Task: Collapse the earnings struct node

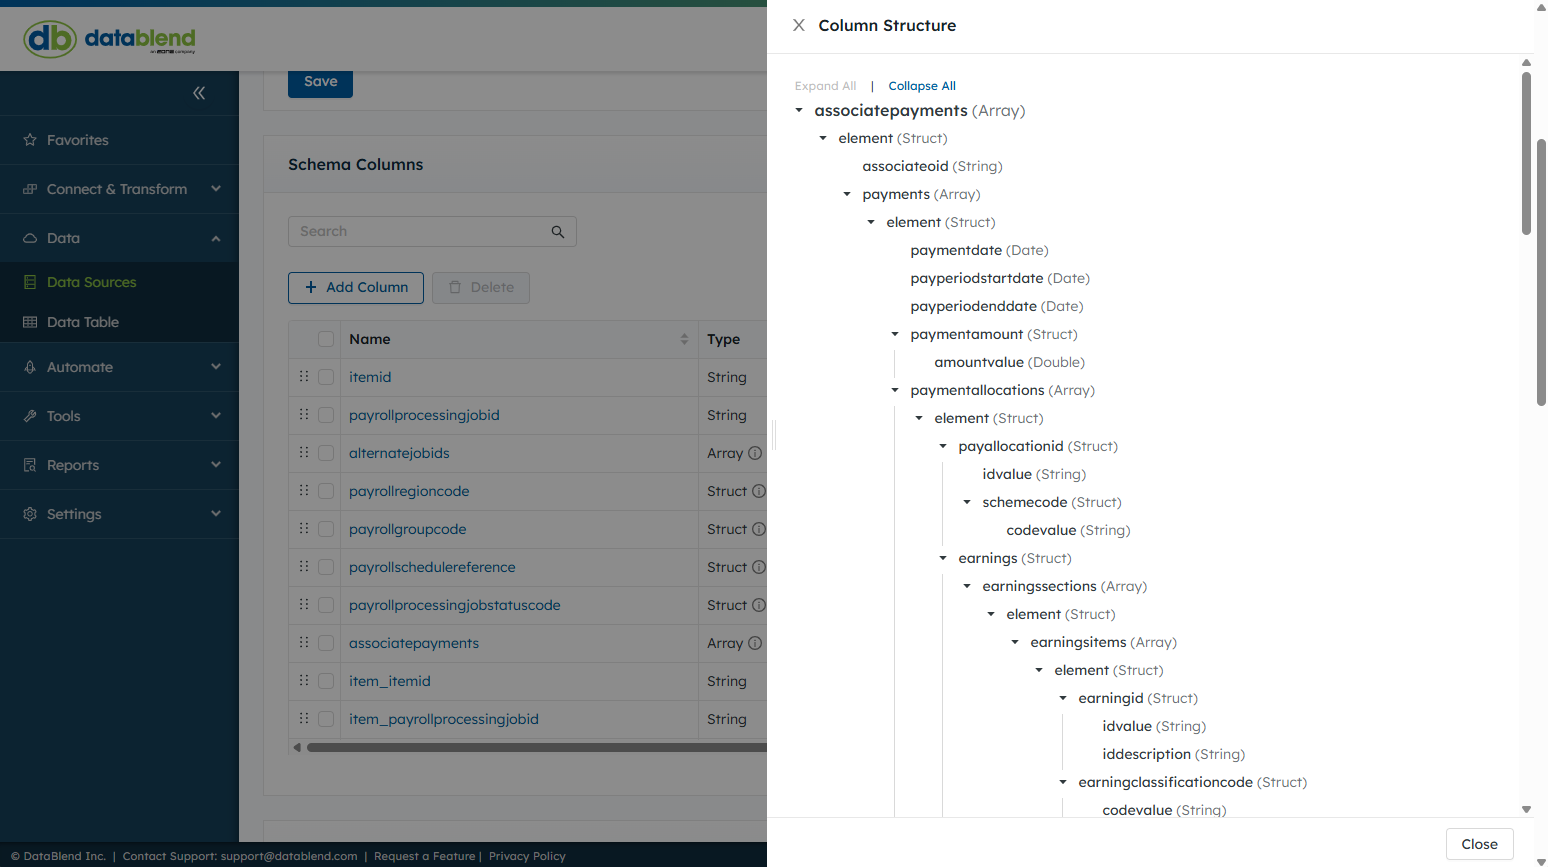Action: (943, 558)
